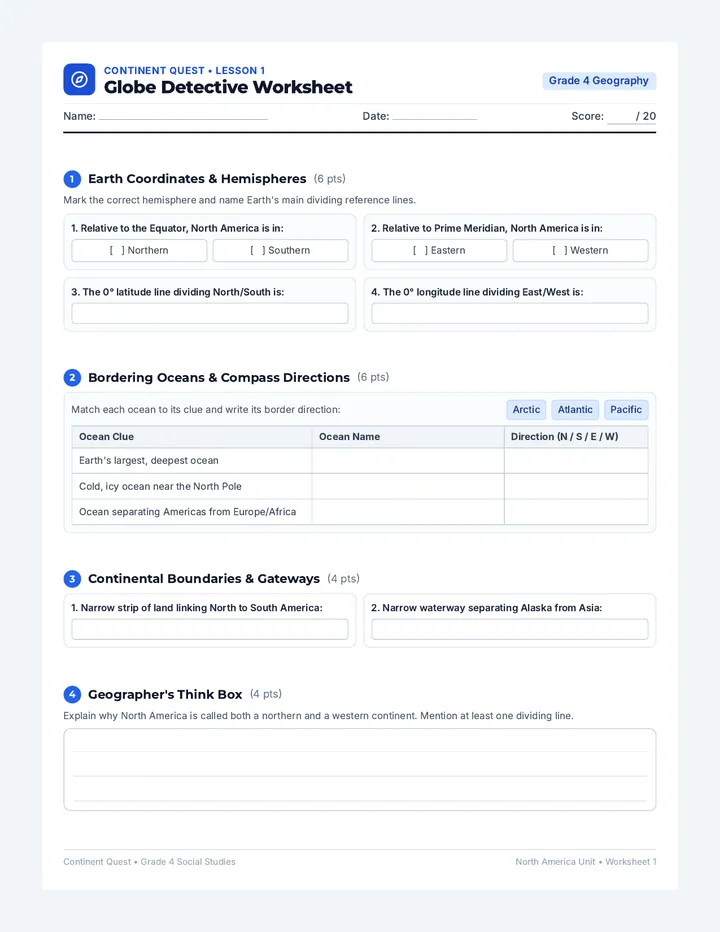Viewport: 720px width, 932px height.
Task: Select the Pacific ocean chip
Action: pyautogui.click(x=626, y=410)
